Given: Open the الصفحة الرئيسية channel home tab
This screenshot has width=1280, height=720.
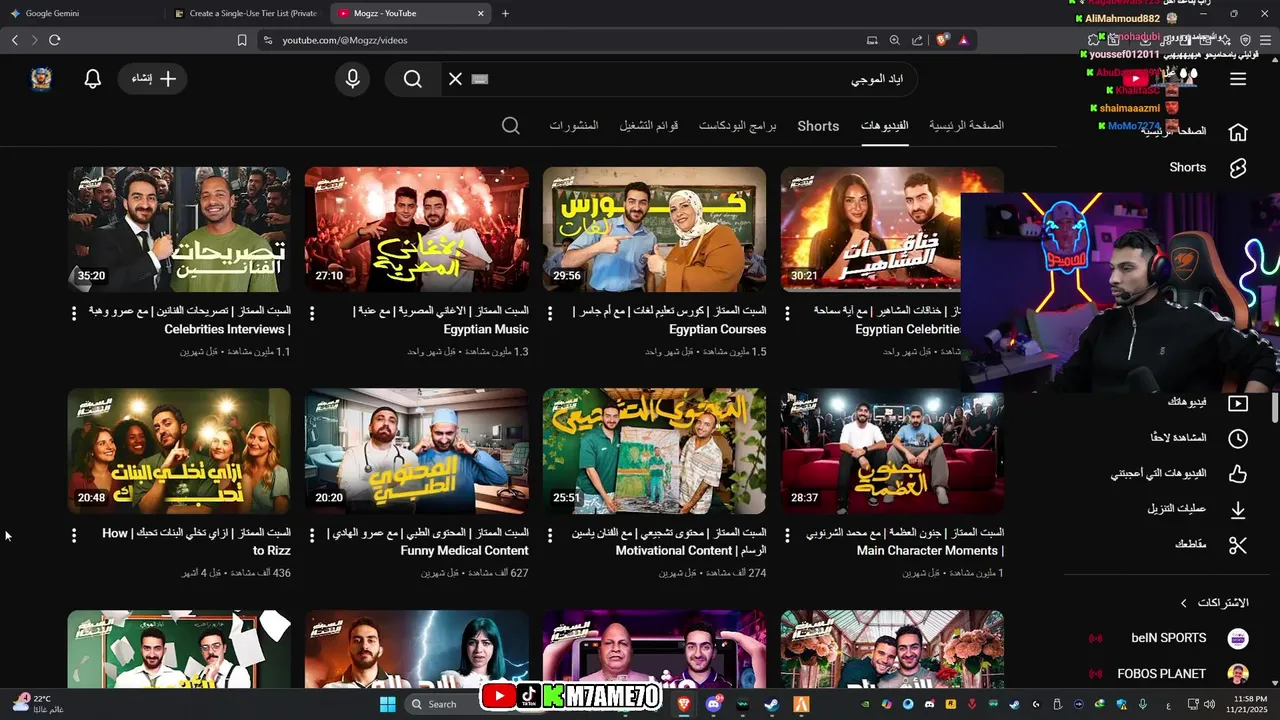Looking at the screenshot, I should pos(966,126).
